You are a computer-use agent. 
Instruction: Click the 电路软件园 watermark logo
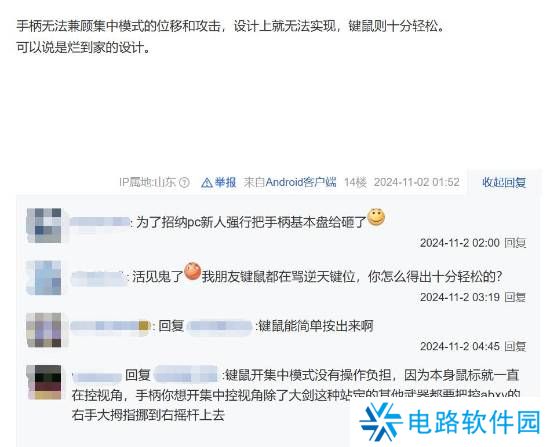[x=450, y=421]
